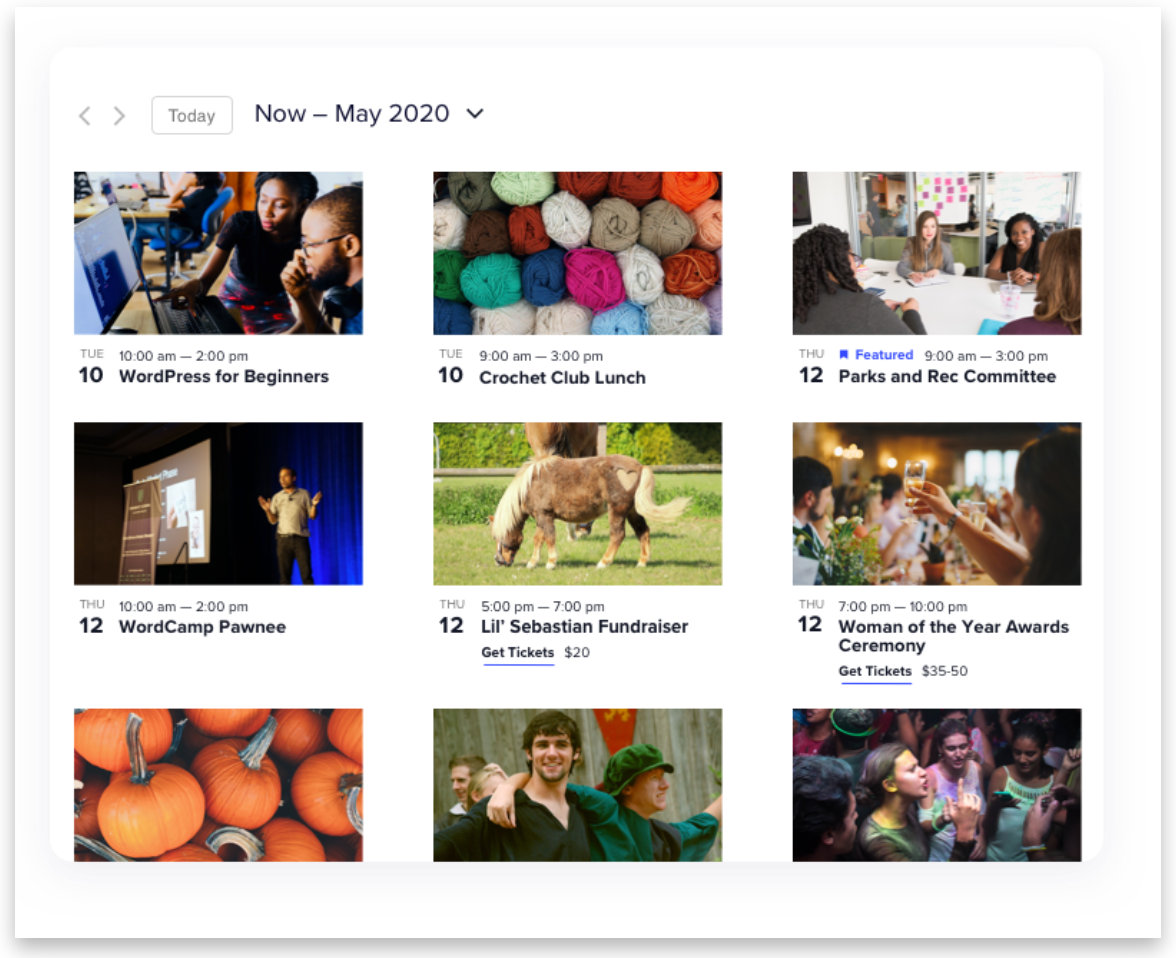1176x958 pixels.
Task: Open the Crochet Club Lunch event title
Action: pyautogui.click(x=562, y=378)
